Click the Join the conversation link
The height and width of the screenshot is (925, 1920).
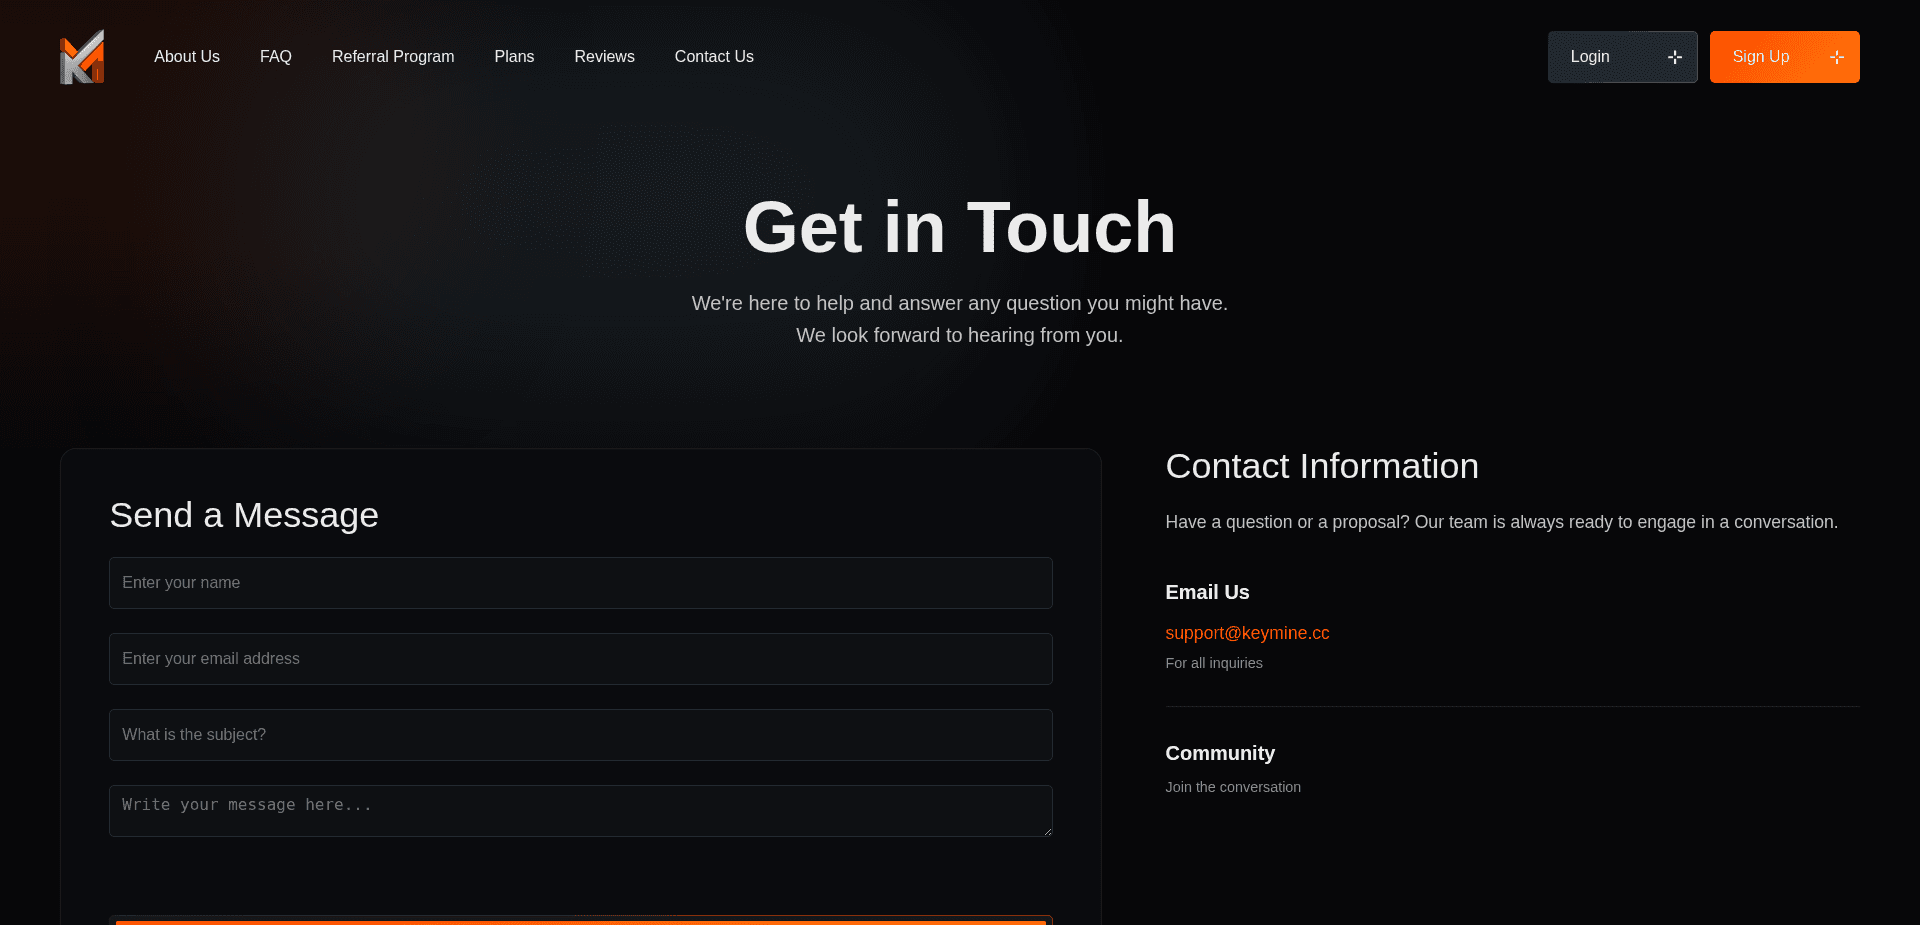coord(1233,787)
